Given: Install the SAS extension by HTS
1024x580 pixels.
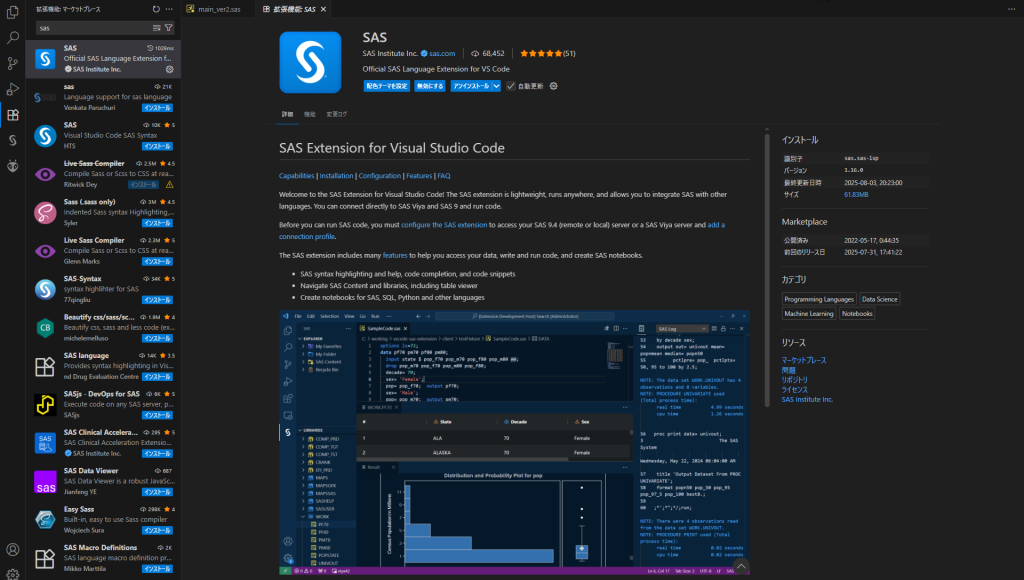Looking at the screenshot, I should (x=157, y=146).
